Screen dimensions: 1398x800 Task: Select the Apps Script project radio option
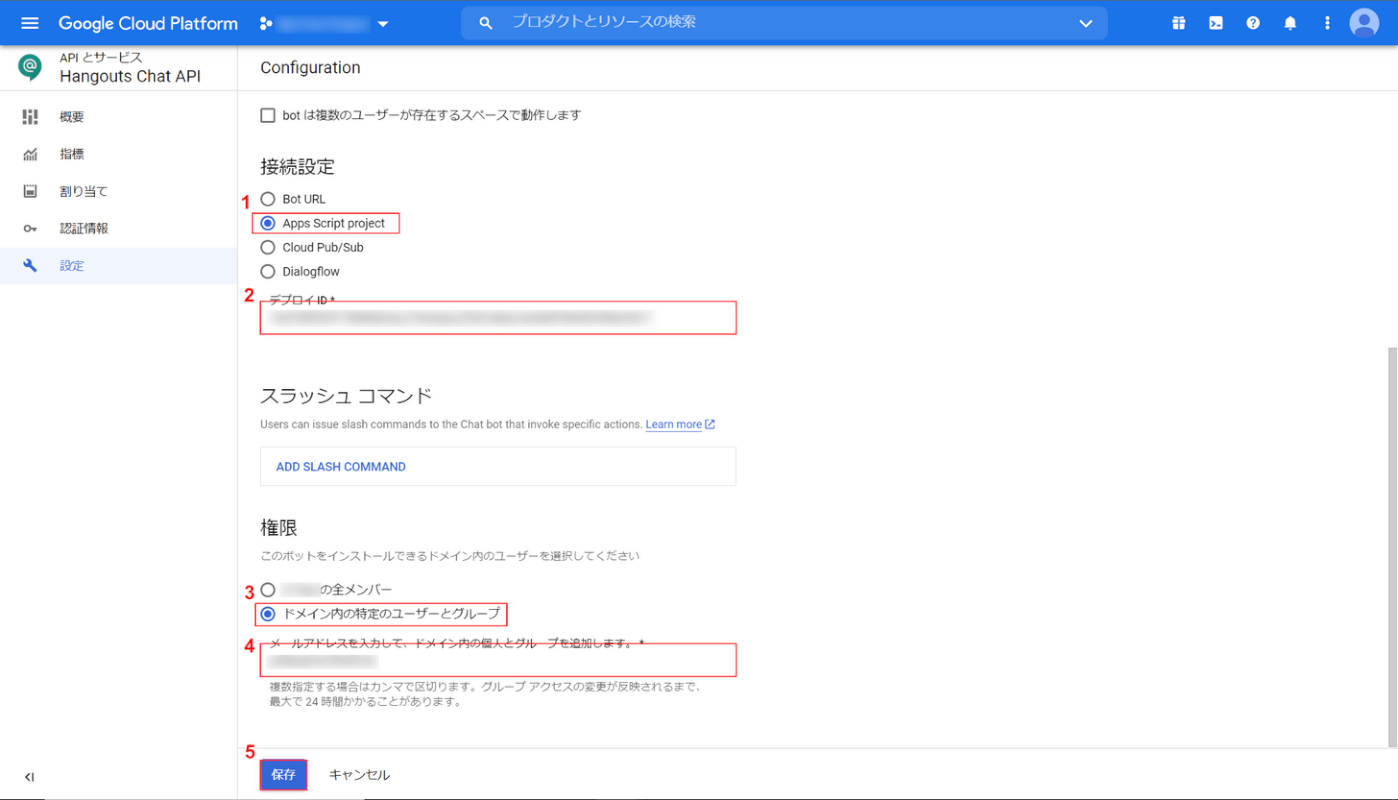coord(267,223)
